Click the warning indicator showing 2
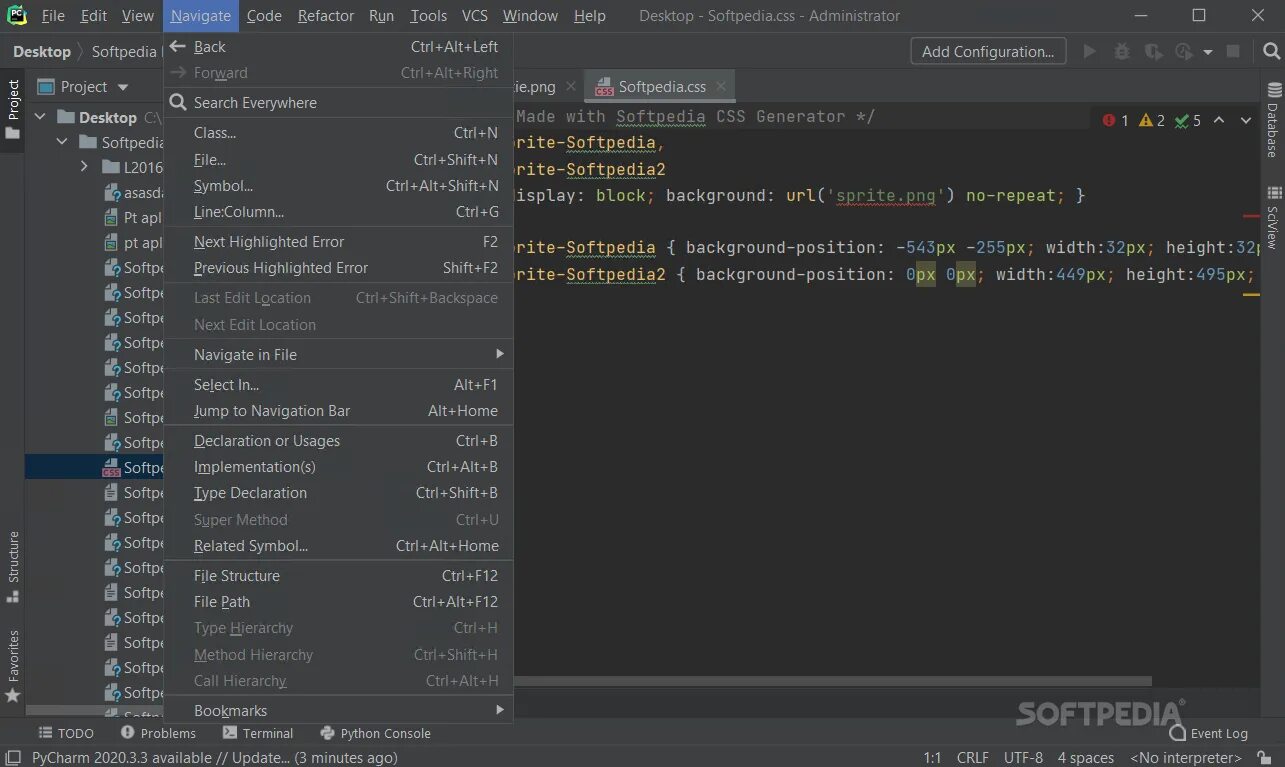This screenshot has width=1285, height=767. coord(1152,120)
